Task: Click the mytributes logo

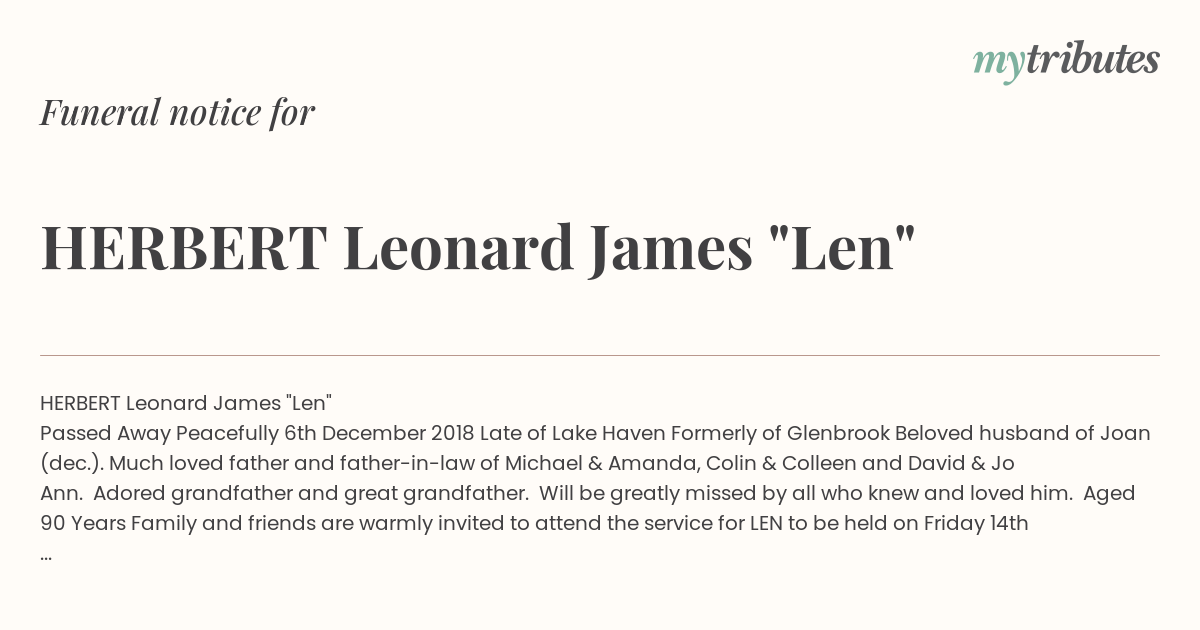Action: (1066, 62)
